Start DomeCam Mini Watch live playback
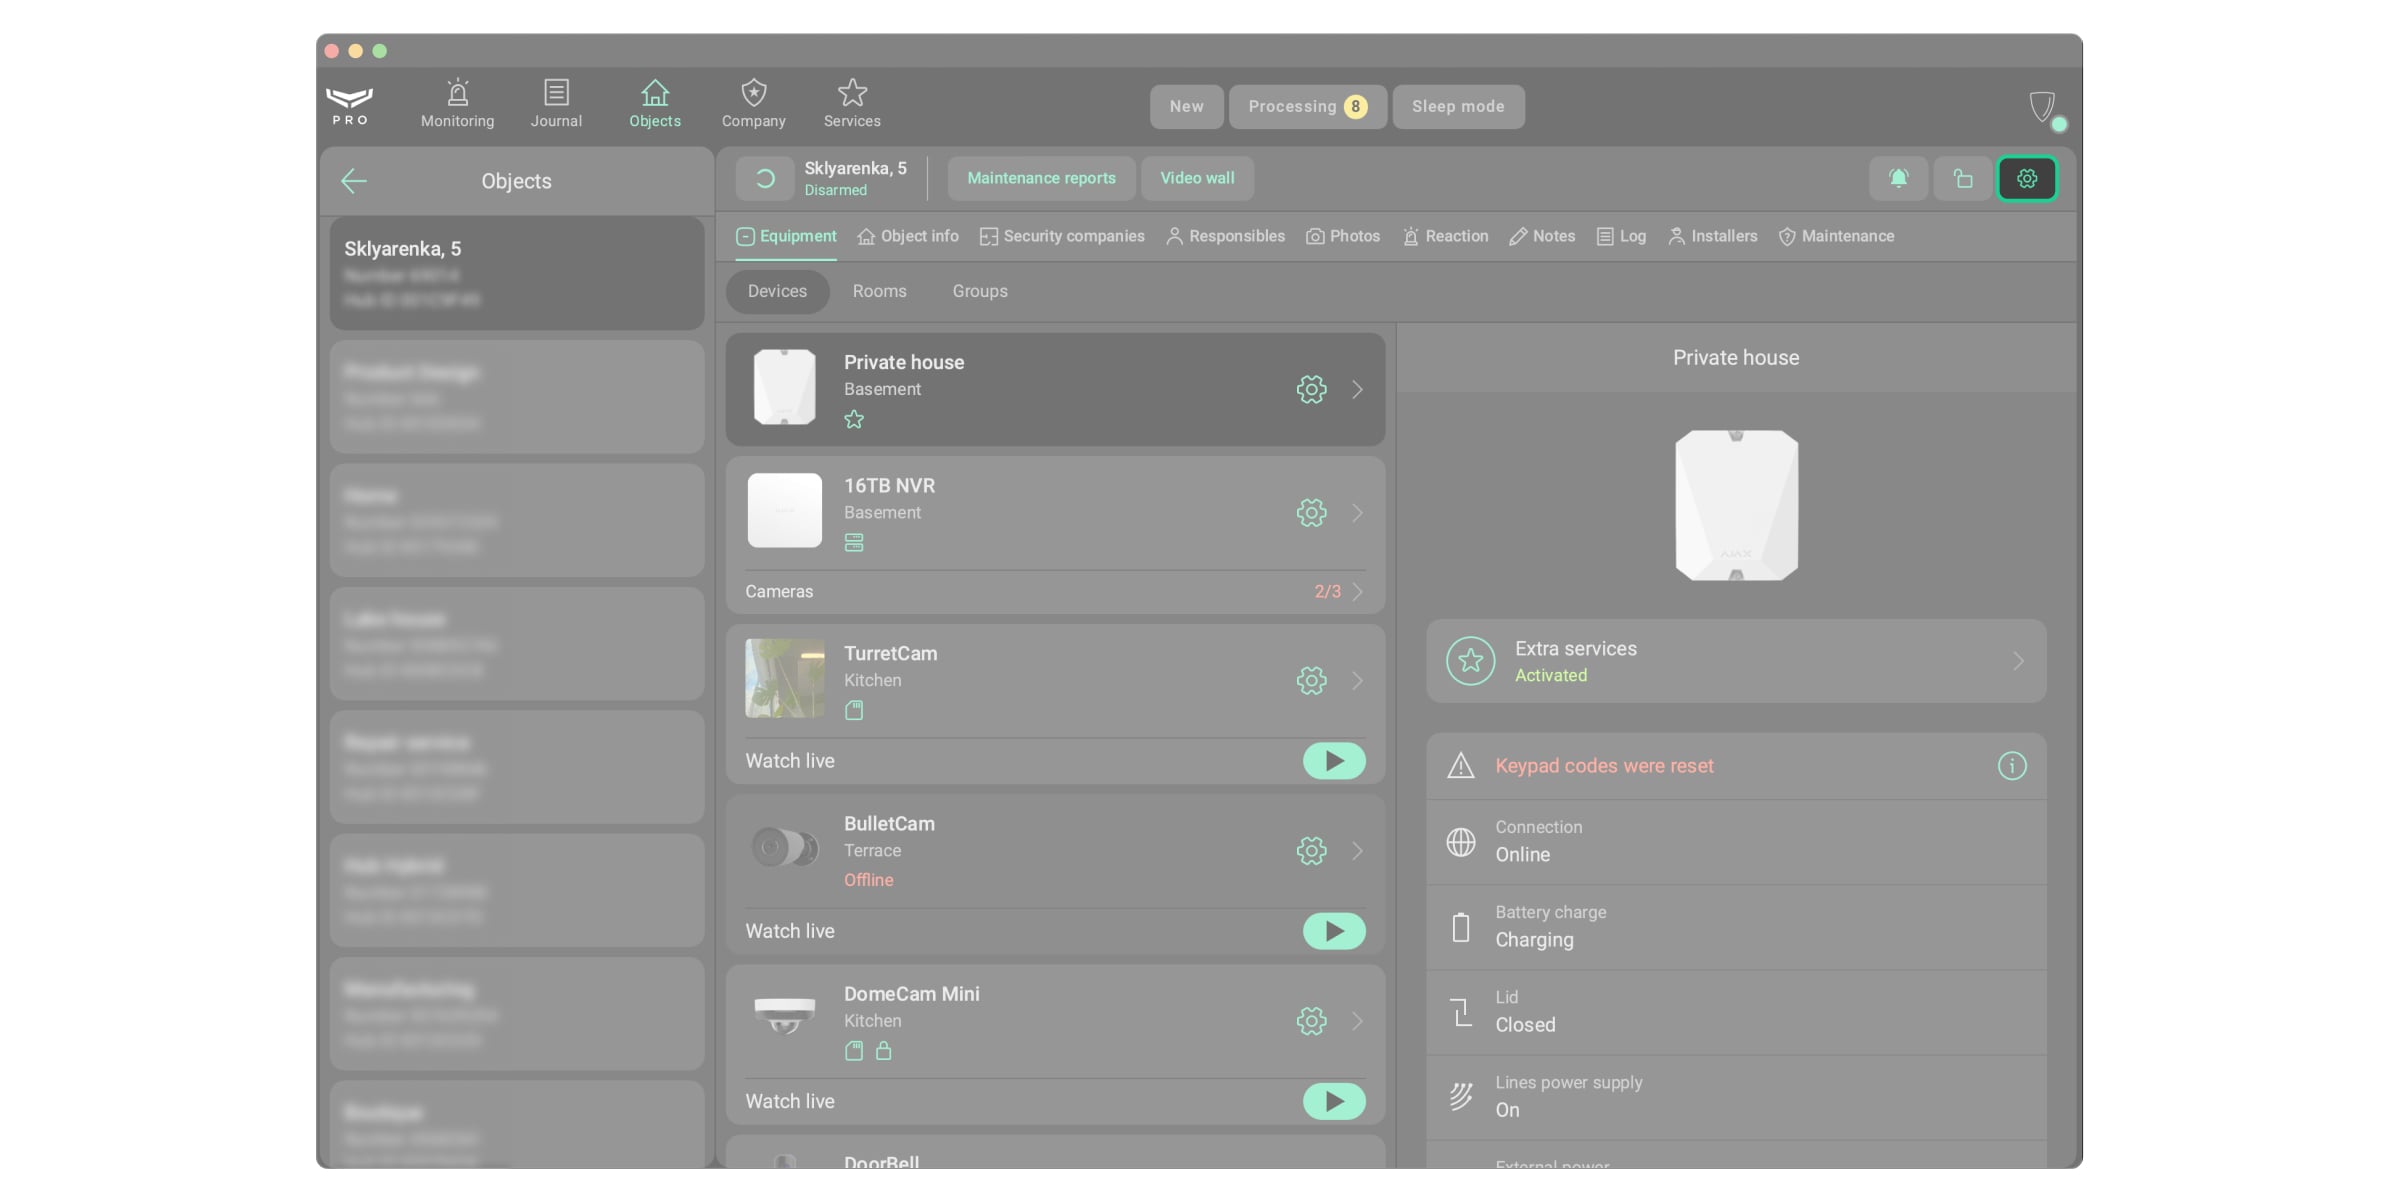This screenshot has width=2400, height=1201. (x=1334, y=1101)
